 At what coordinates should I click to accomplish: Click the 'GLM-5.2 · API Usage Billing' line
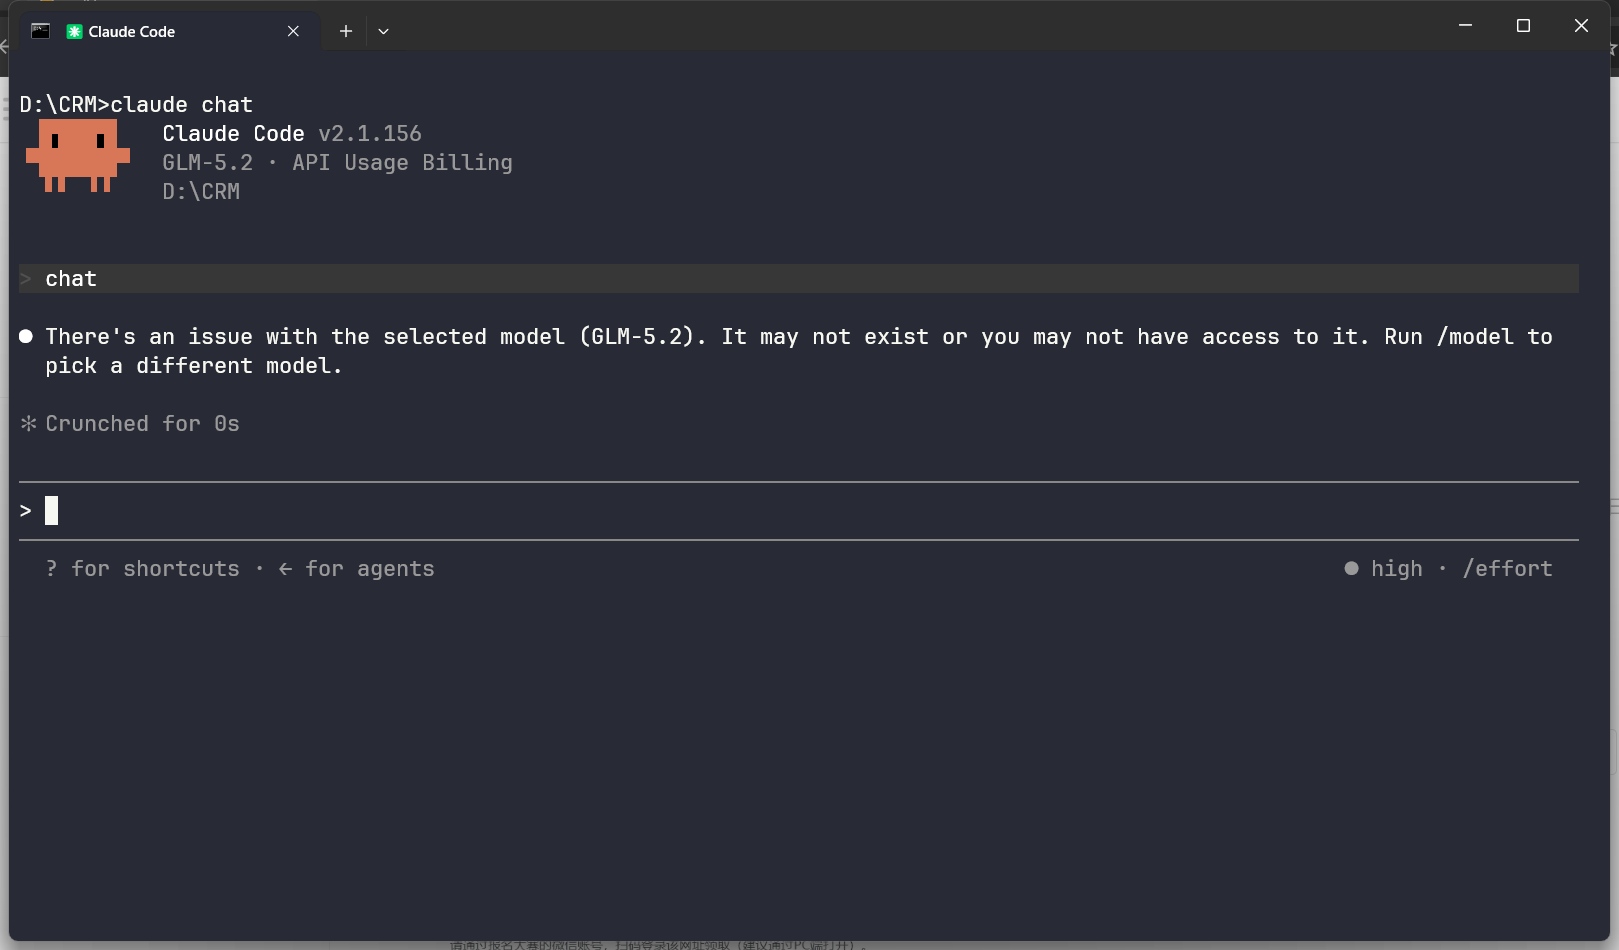[337, 163]
